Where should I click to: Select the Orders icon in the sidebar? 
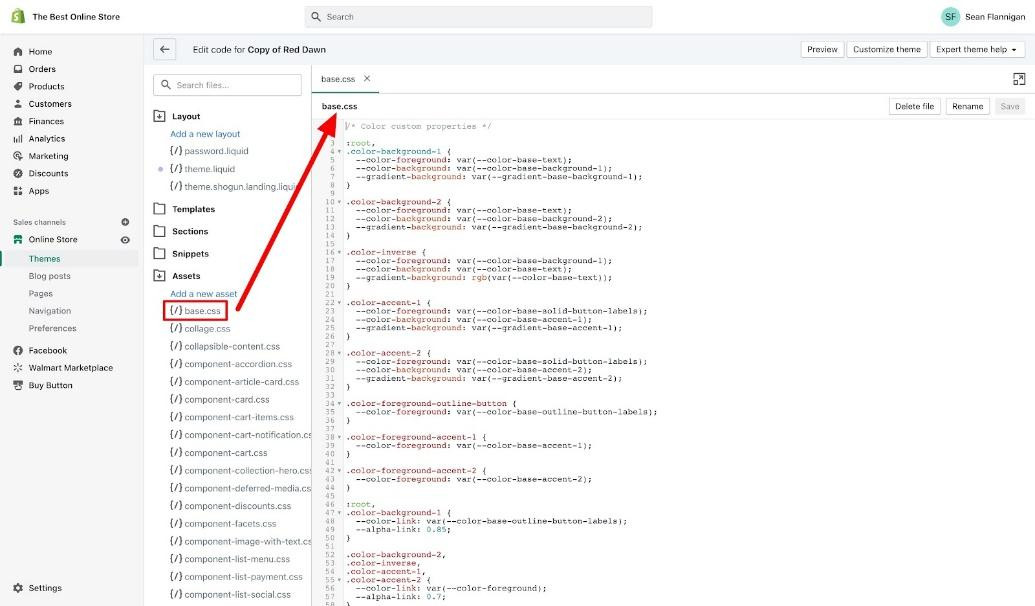(16, 68)
